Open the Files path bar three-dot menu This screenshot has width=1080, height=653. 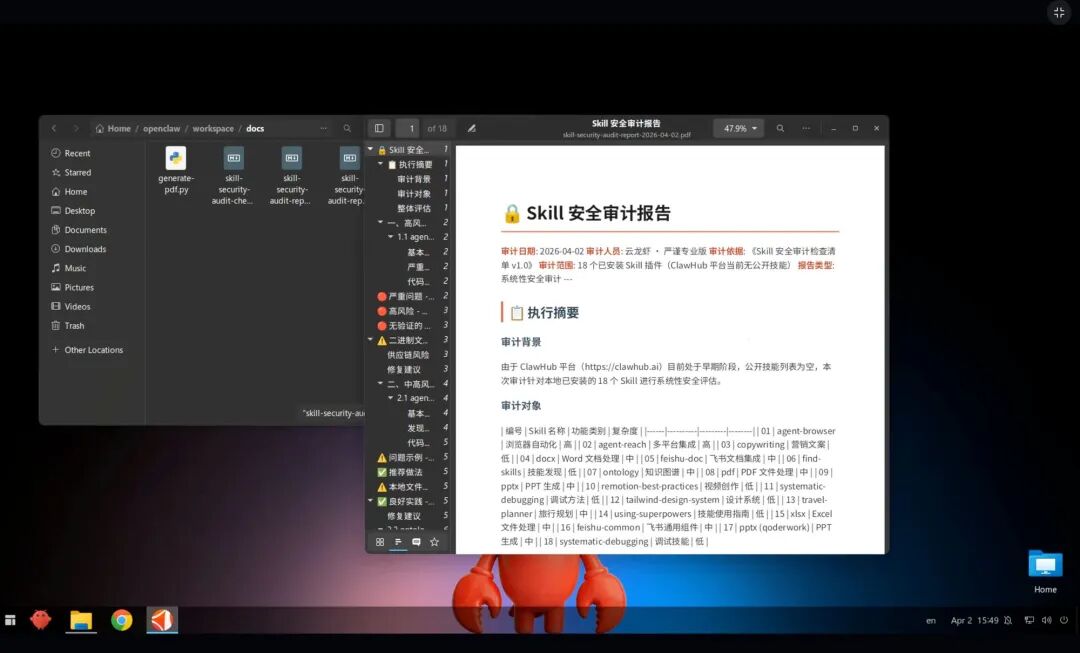[323, 128]
